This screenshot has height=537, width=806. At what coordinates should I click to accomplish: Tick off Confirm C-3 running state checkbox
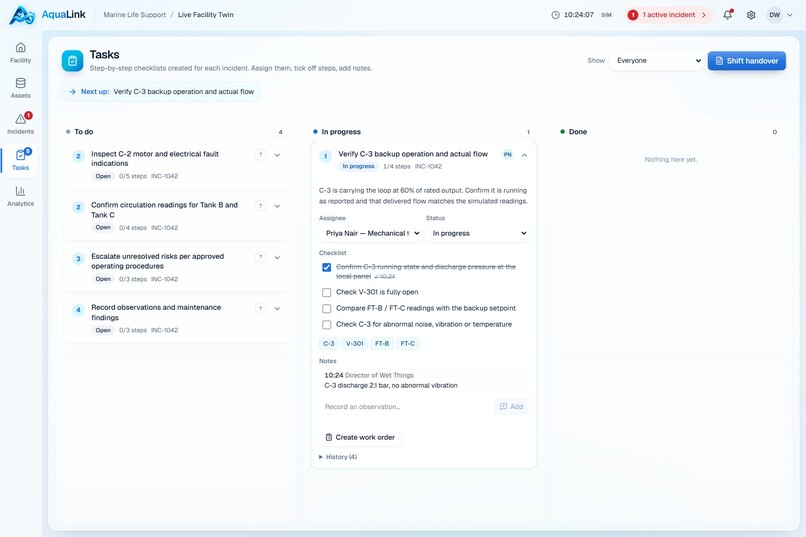[x=326, y=267]
